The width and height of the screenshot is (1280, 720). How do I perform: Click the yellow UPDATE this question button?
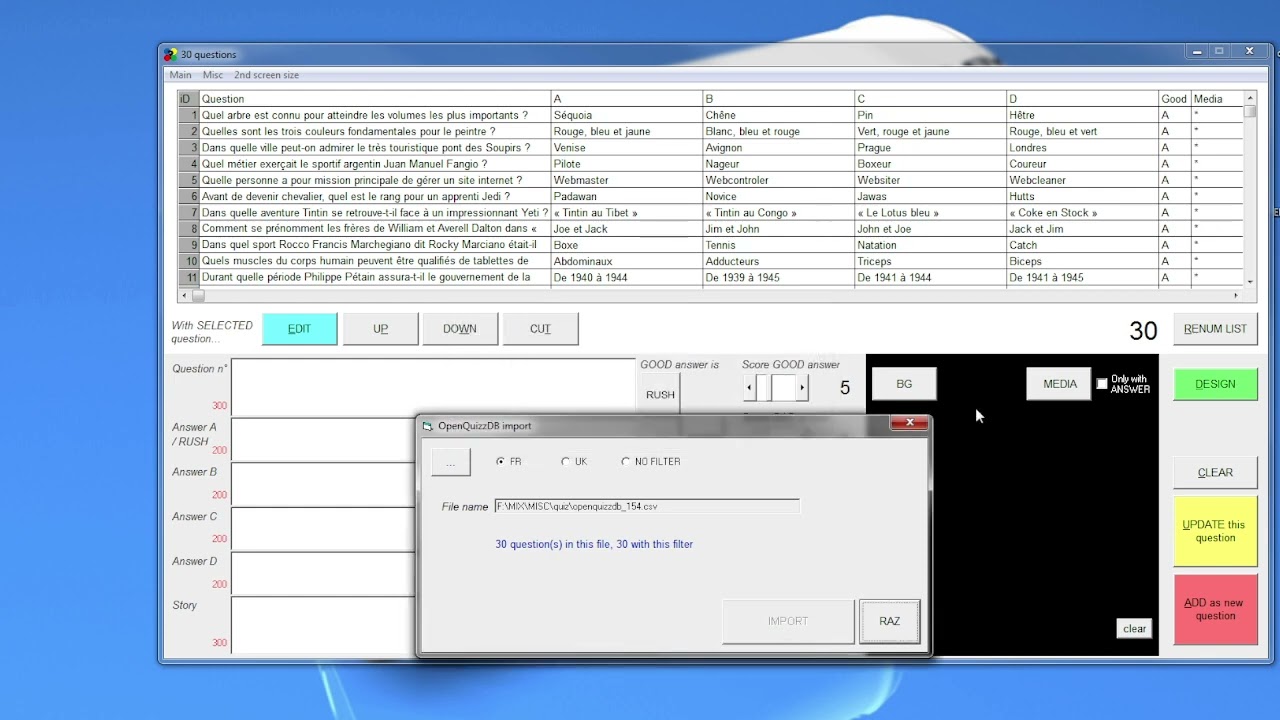1215,531
